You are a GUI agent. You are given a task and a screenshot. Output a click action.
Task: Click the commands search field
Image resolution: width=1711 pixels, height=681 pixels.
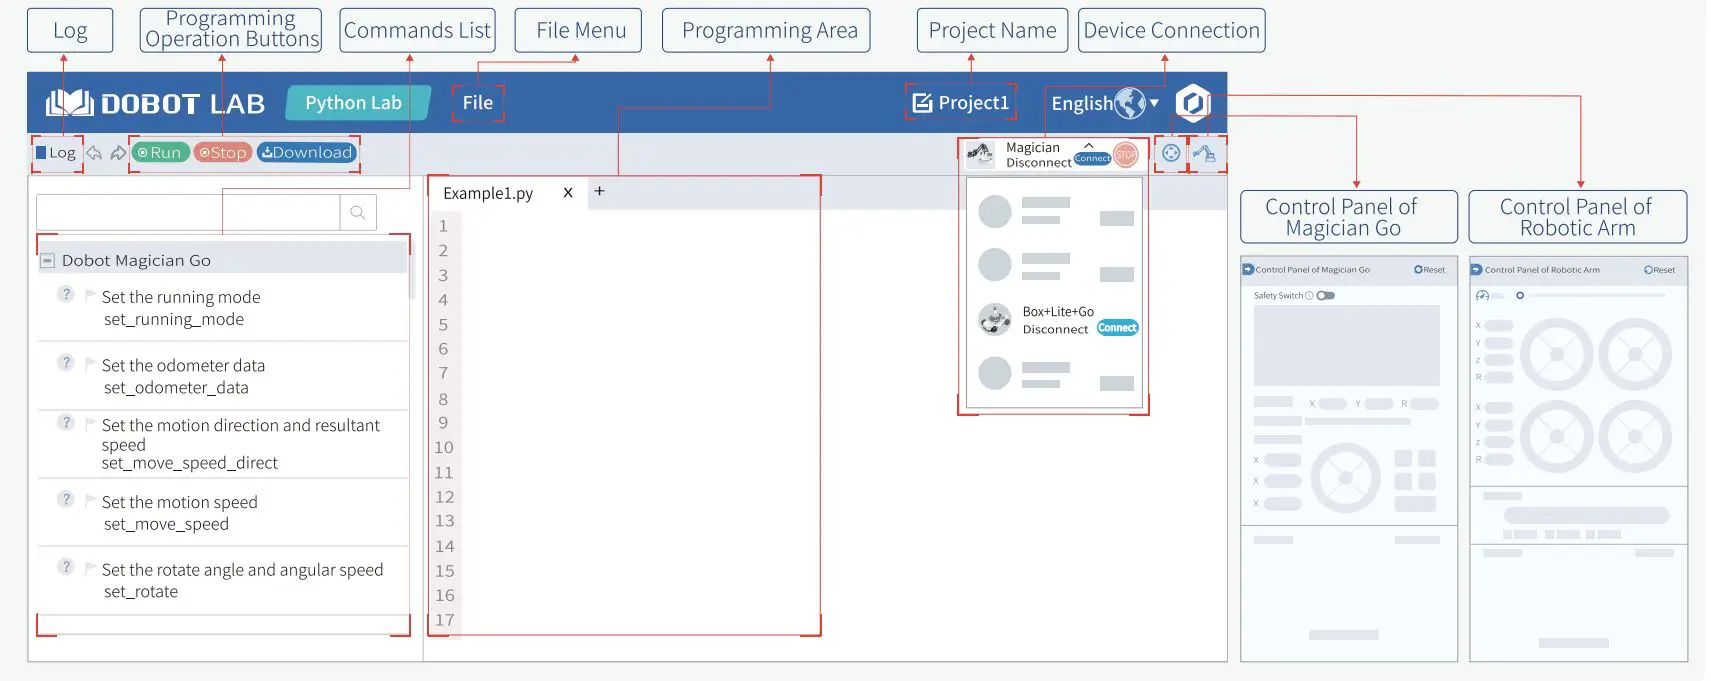point(188,212)
